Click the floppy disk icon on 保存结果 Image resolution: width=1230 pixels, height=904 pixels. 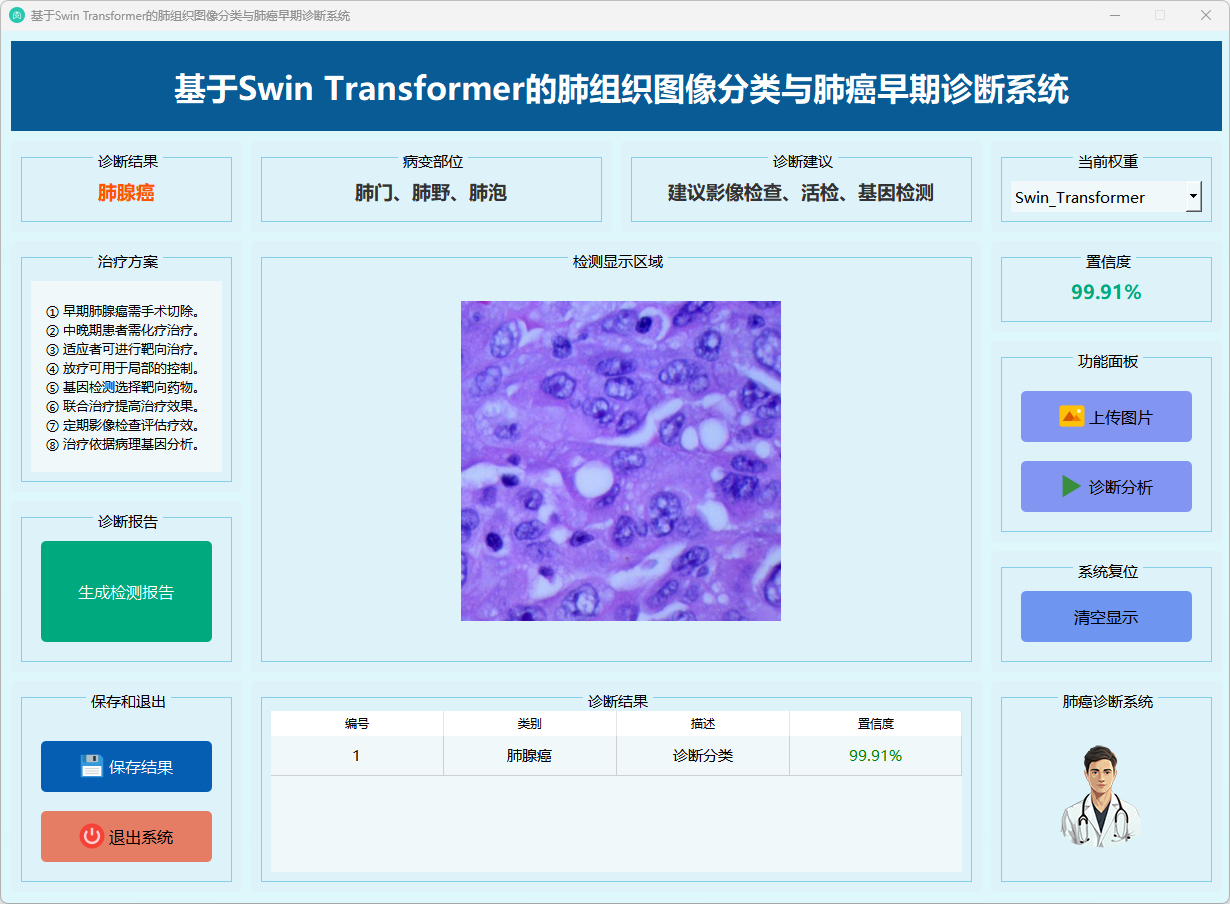pos(92,766)
